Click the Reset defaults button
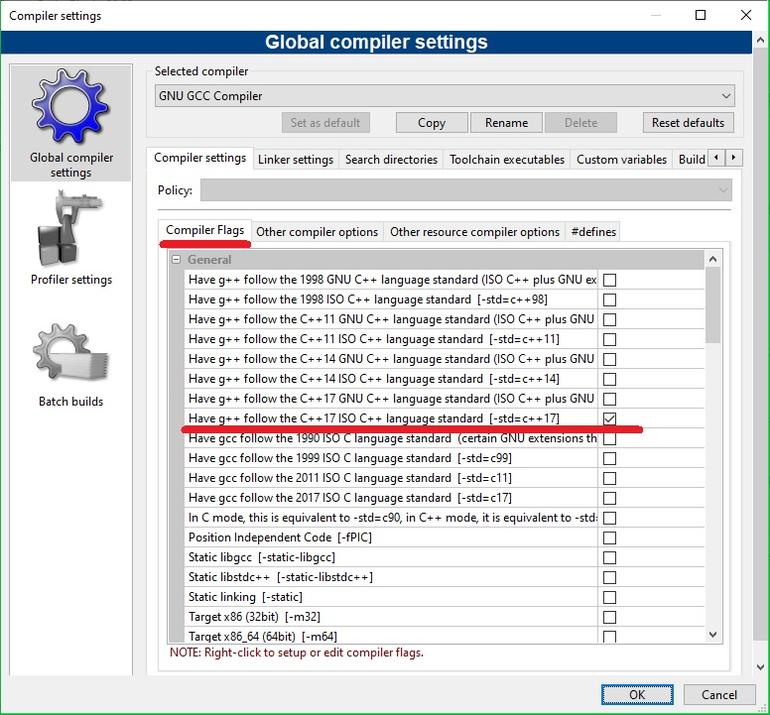This screenshot has width=770, height=715. [688, 123]
